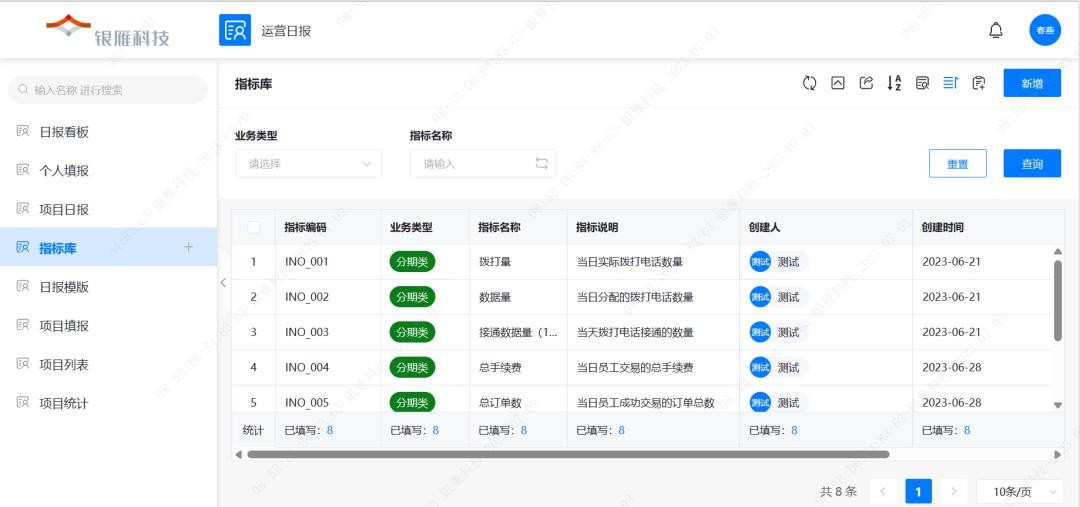The image size is (1080, 507).
Task: Open 日报看板 in the sidebar
Action: pos(64,132)
